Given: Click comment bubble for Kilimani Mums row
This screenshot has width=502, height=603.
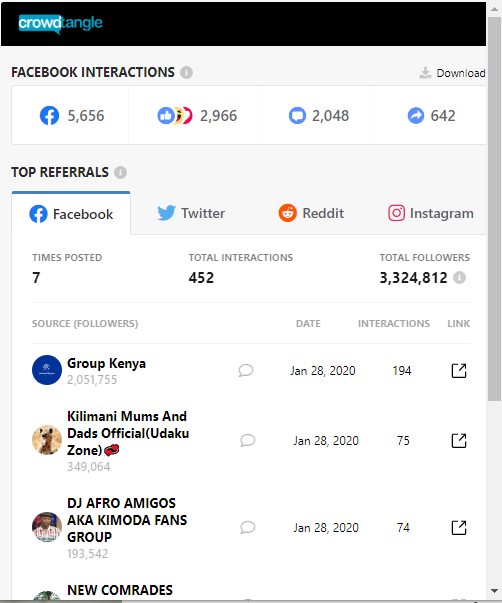Looking at the screenshot, I should coord(247,441).
